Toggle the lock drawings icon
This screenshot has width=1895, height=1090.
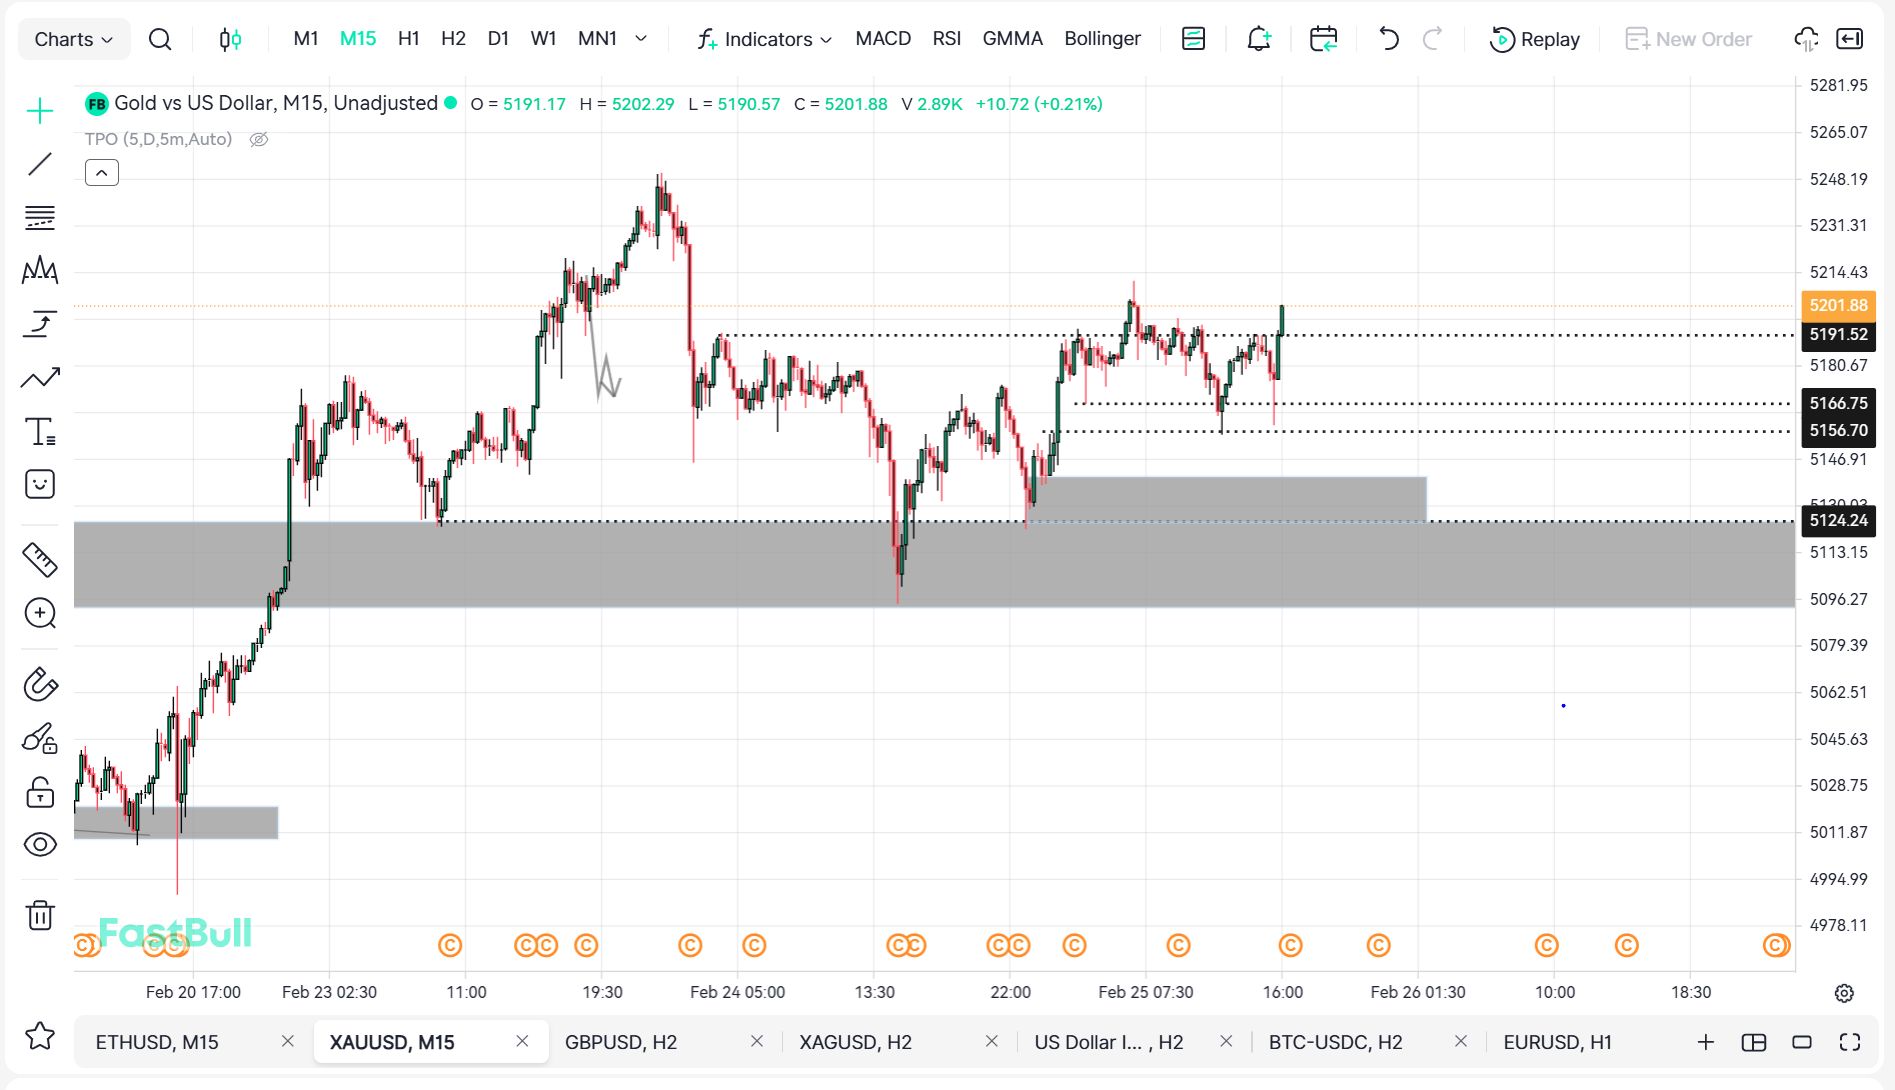[40, 793]
